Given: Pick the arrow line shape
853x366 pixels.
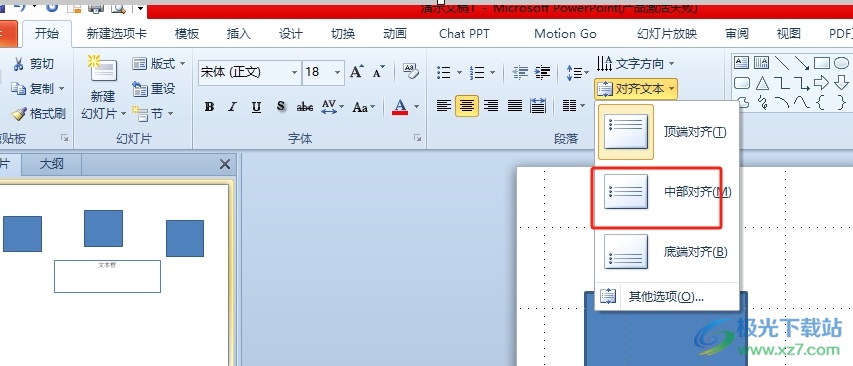Looking at the screenshot, I should point(801,63).
